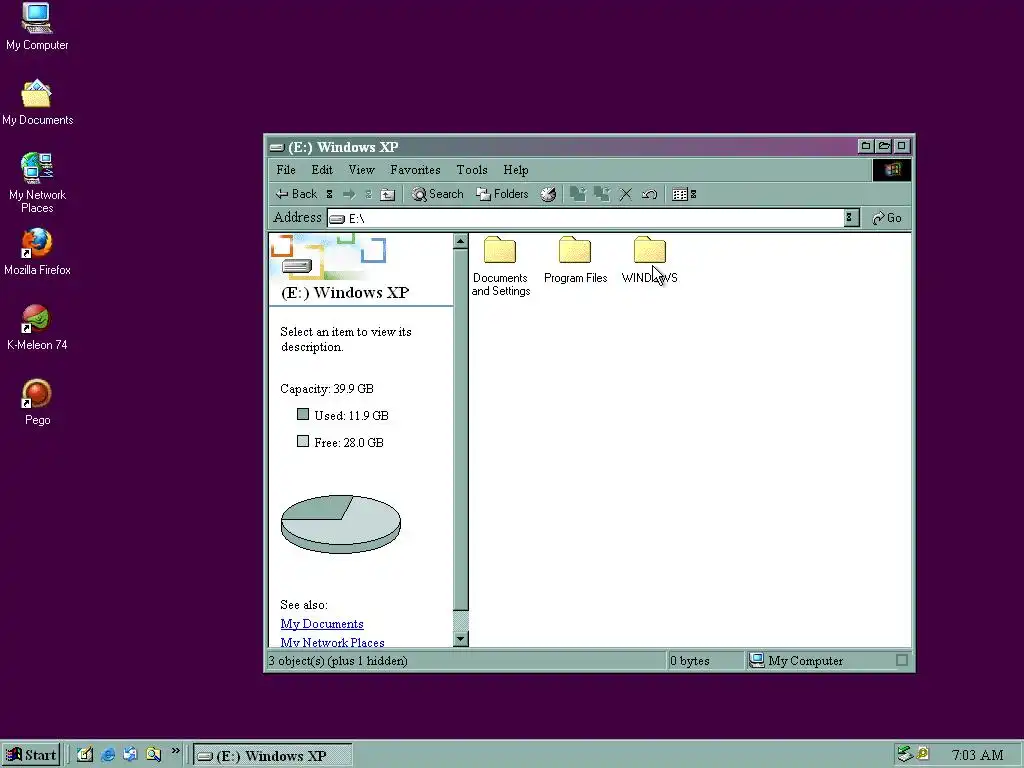Follow the My Network Places link
The image size is (1024, 768).
(332, 642)
